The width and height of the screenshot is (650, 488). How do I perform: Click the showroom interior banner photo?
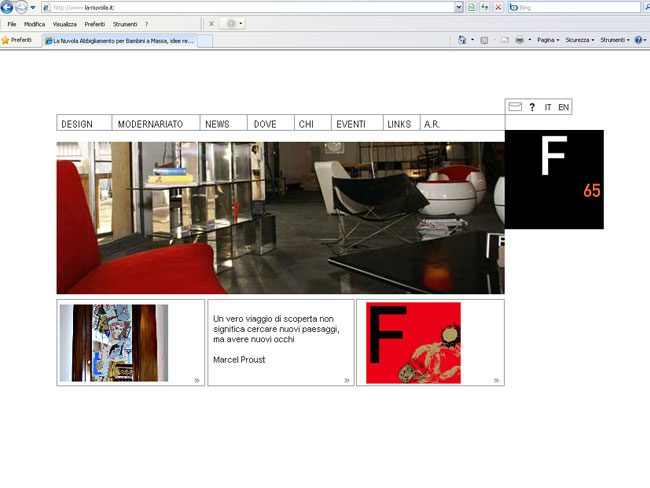[281, 218]
